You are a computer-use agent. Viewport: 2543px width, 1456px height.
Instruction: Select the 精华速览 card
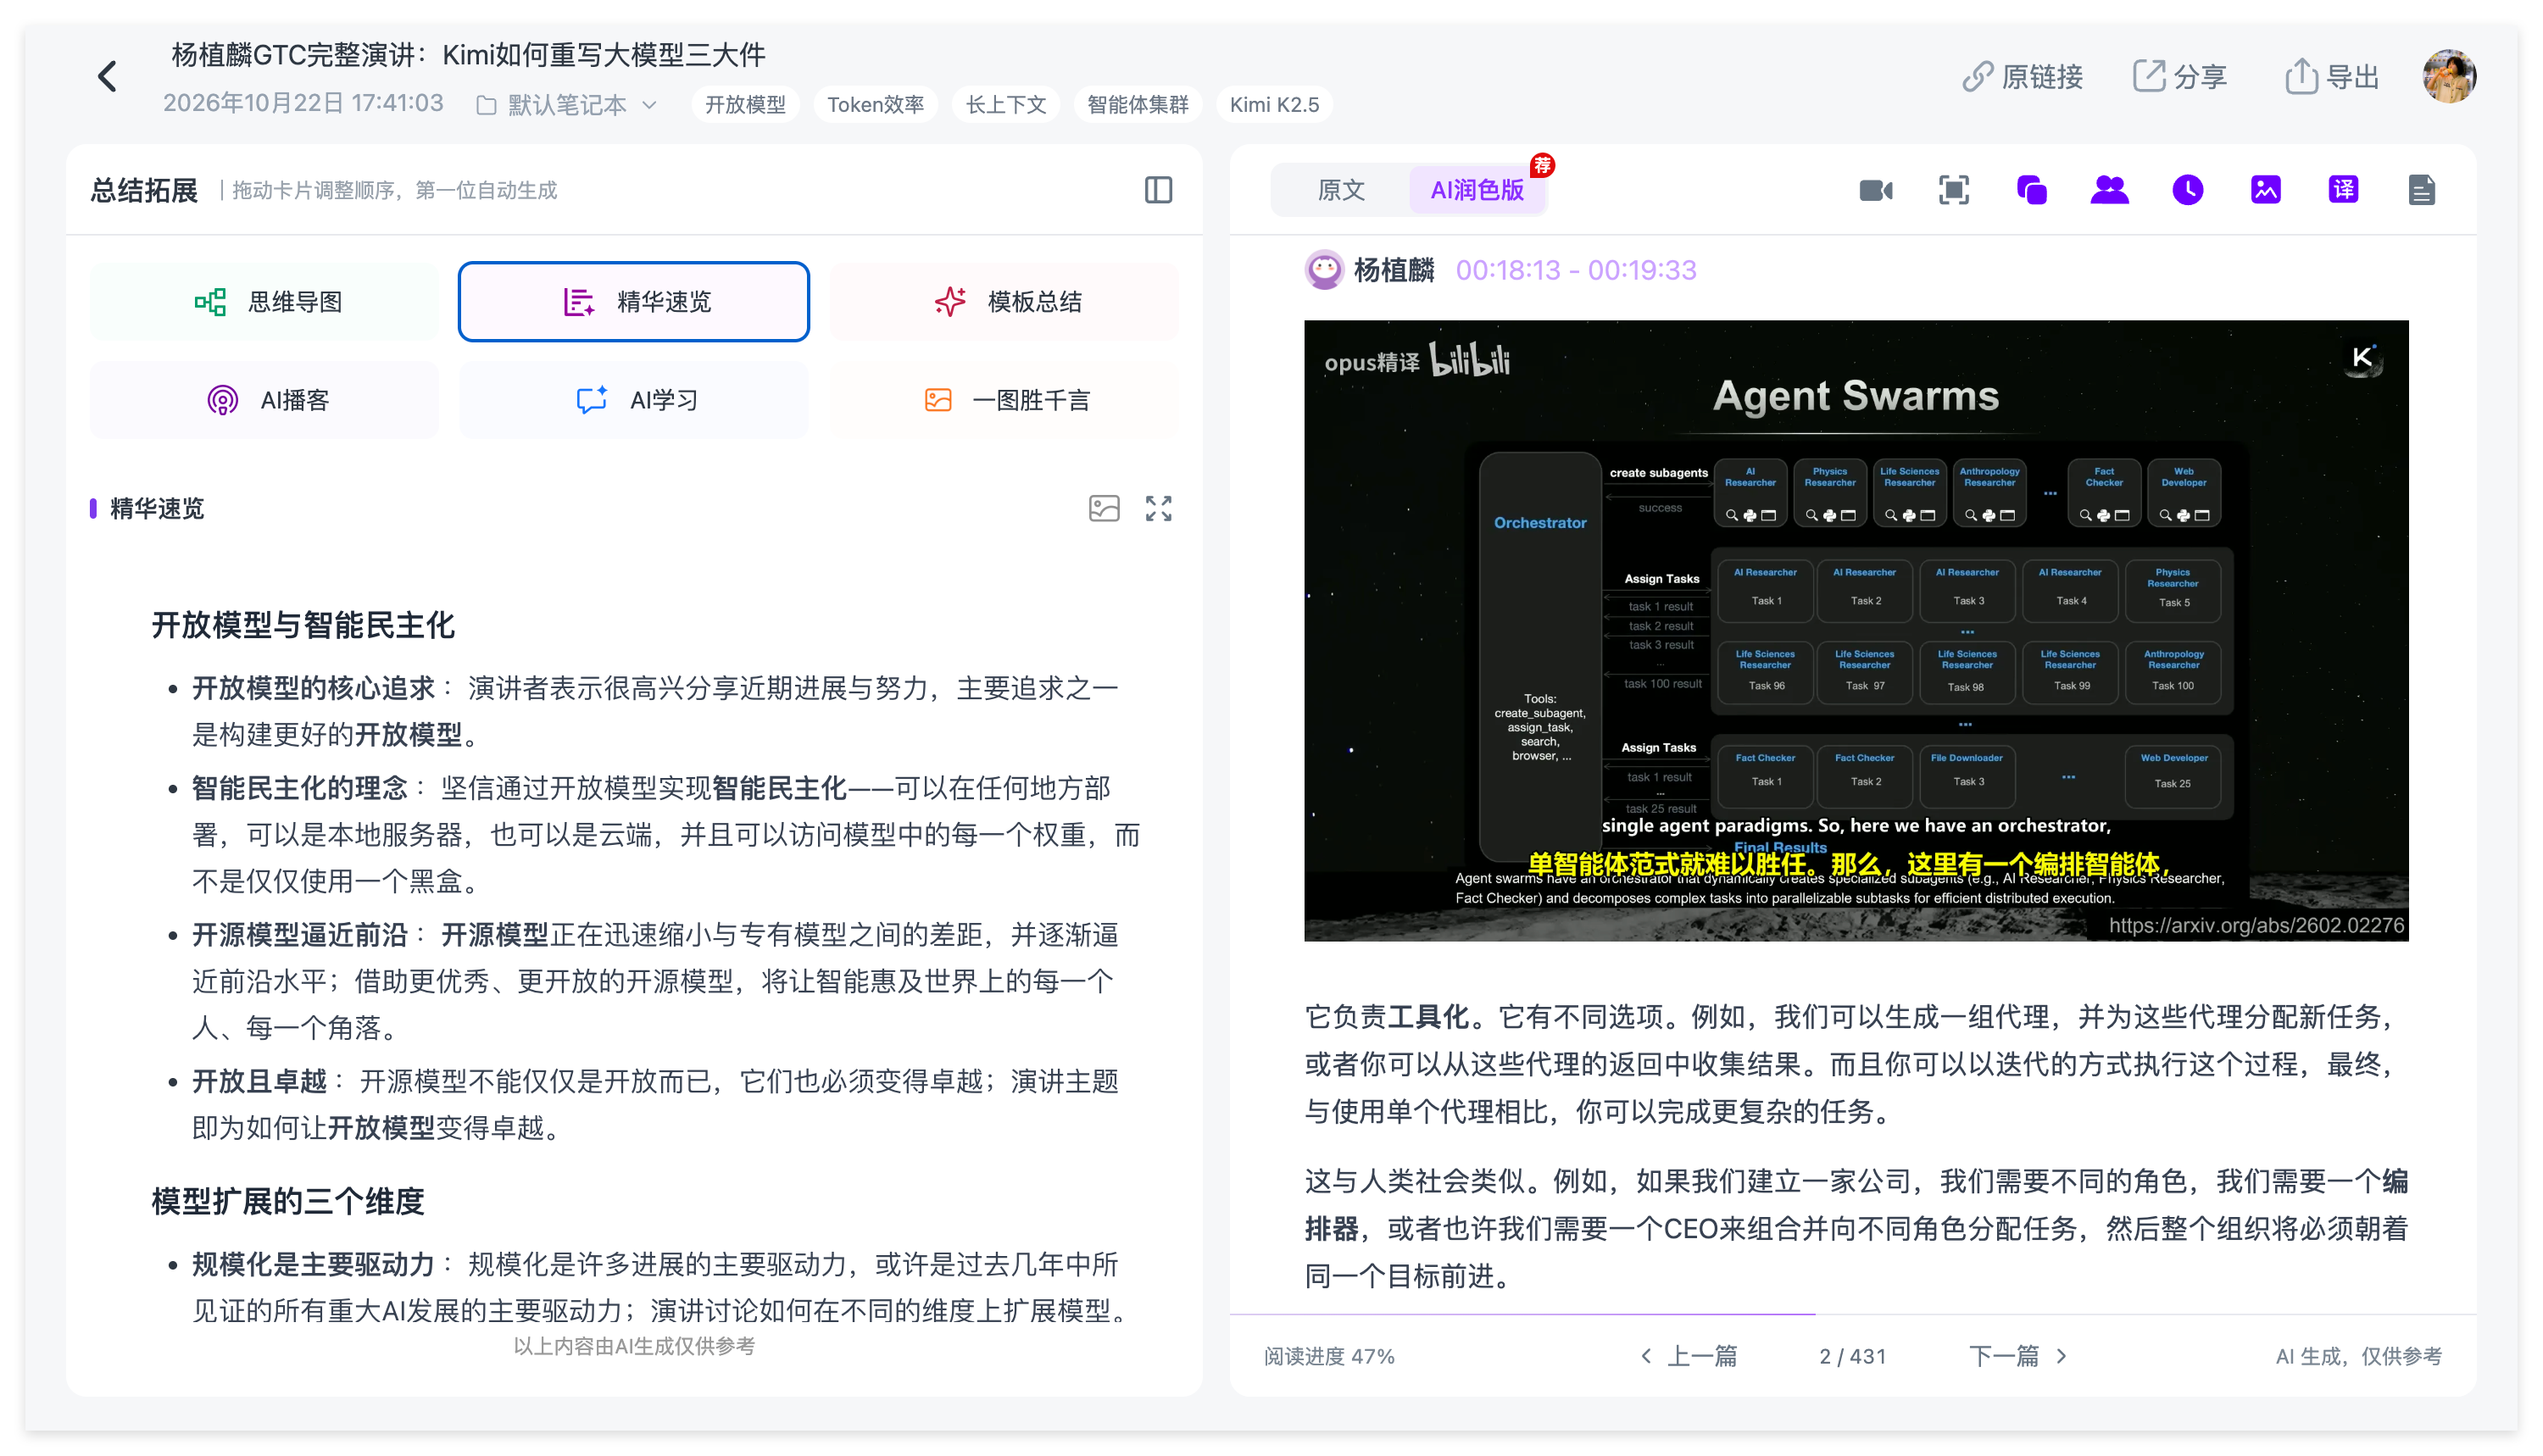point(634,302)
